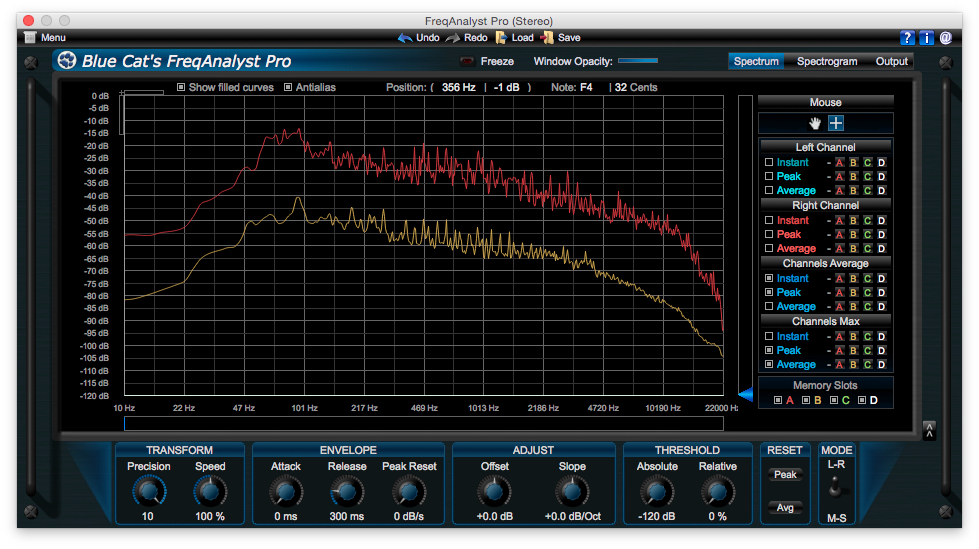The image size is (979, 549).
Task: Click the Release value 300 ms
Action: (x=347, y=517)
